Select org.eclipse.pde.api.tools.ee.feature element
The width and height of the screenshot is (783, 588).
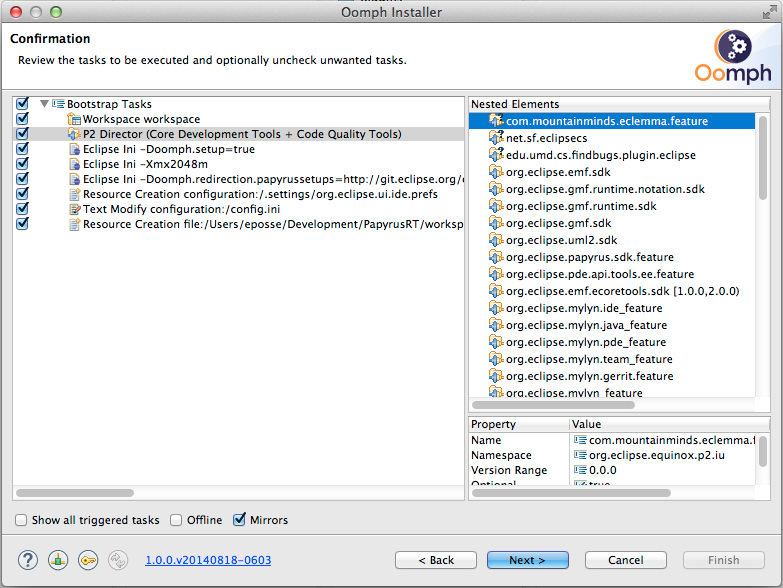tap(600, 274)
